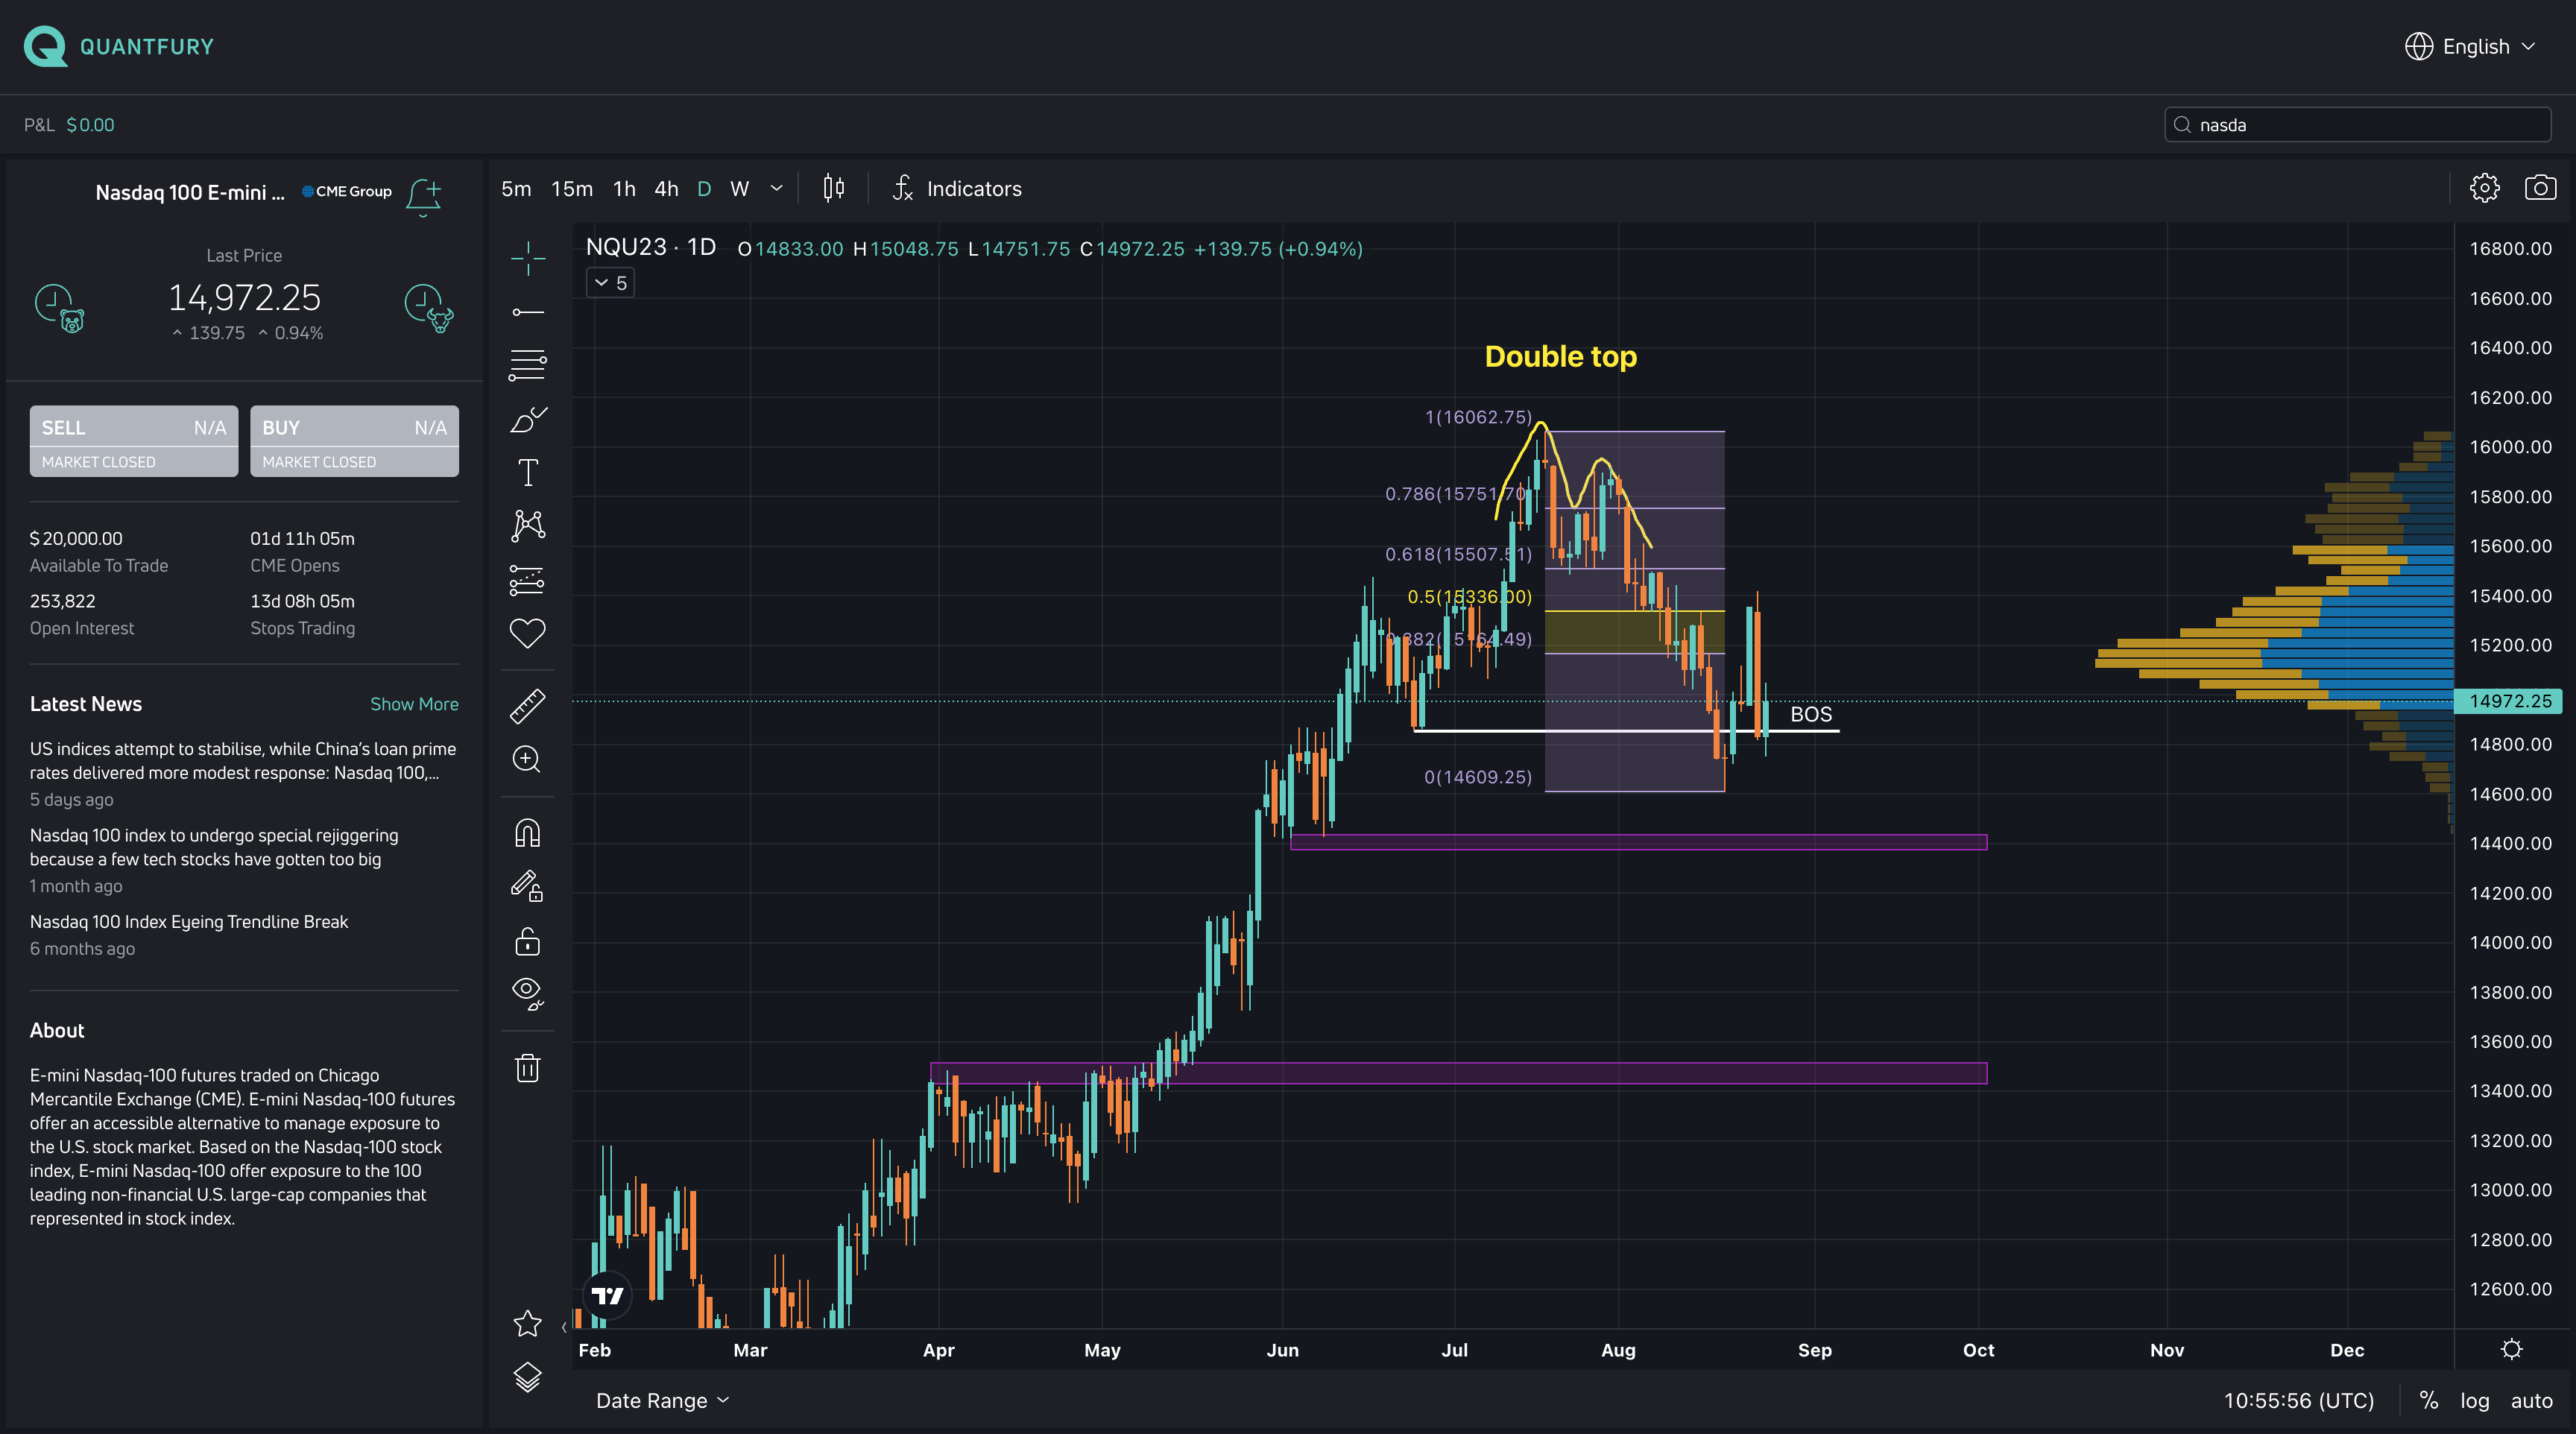Click the nasda search field
This screenshot has height=1434, width=2576.
point(2357,124)
